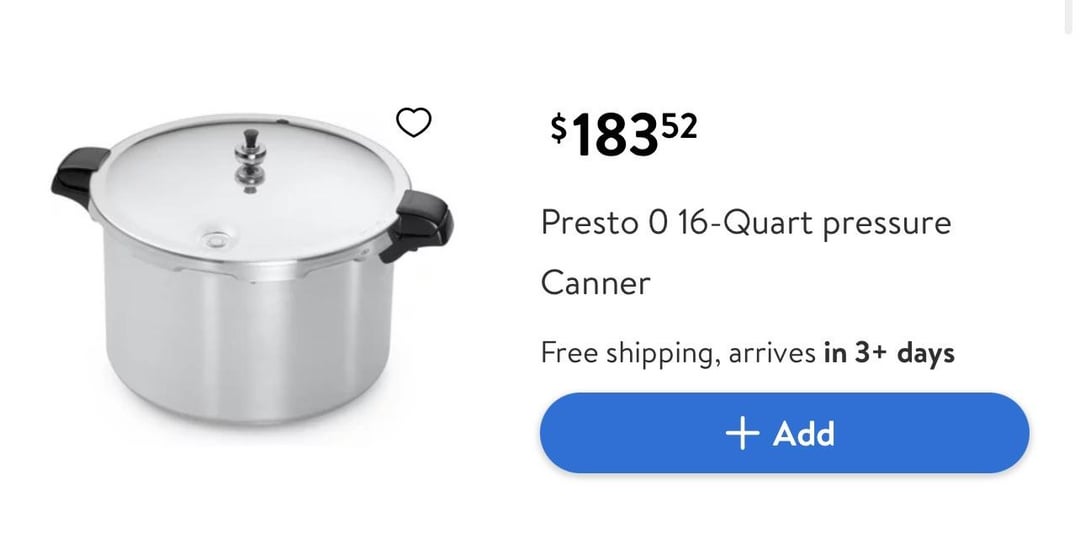The image size is (1080, 559).
Task: Save item with the heart favorite icon
Action: (x=413, y=123)
